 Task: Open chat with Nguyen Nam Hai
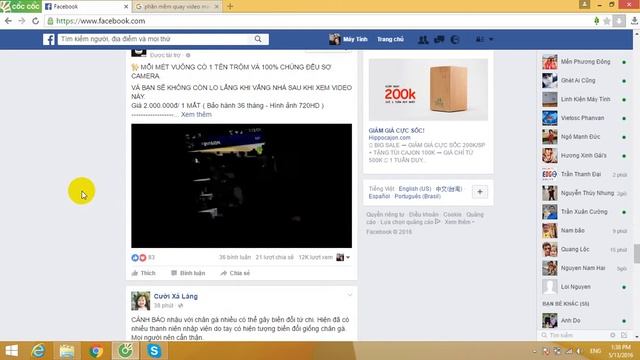585,269
